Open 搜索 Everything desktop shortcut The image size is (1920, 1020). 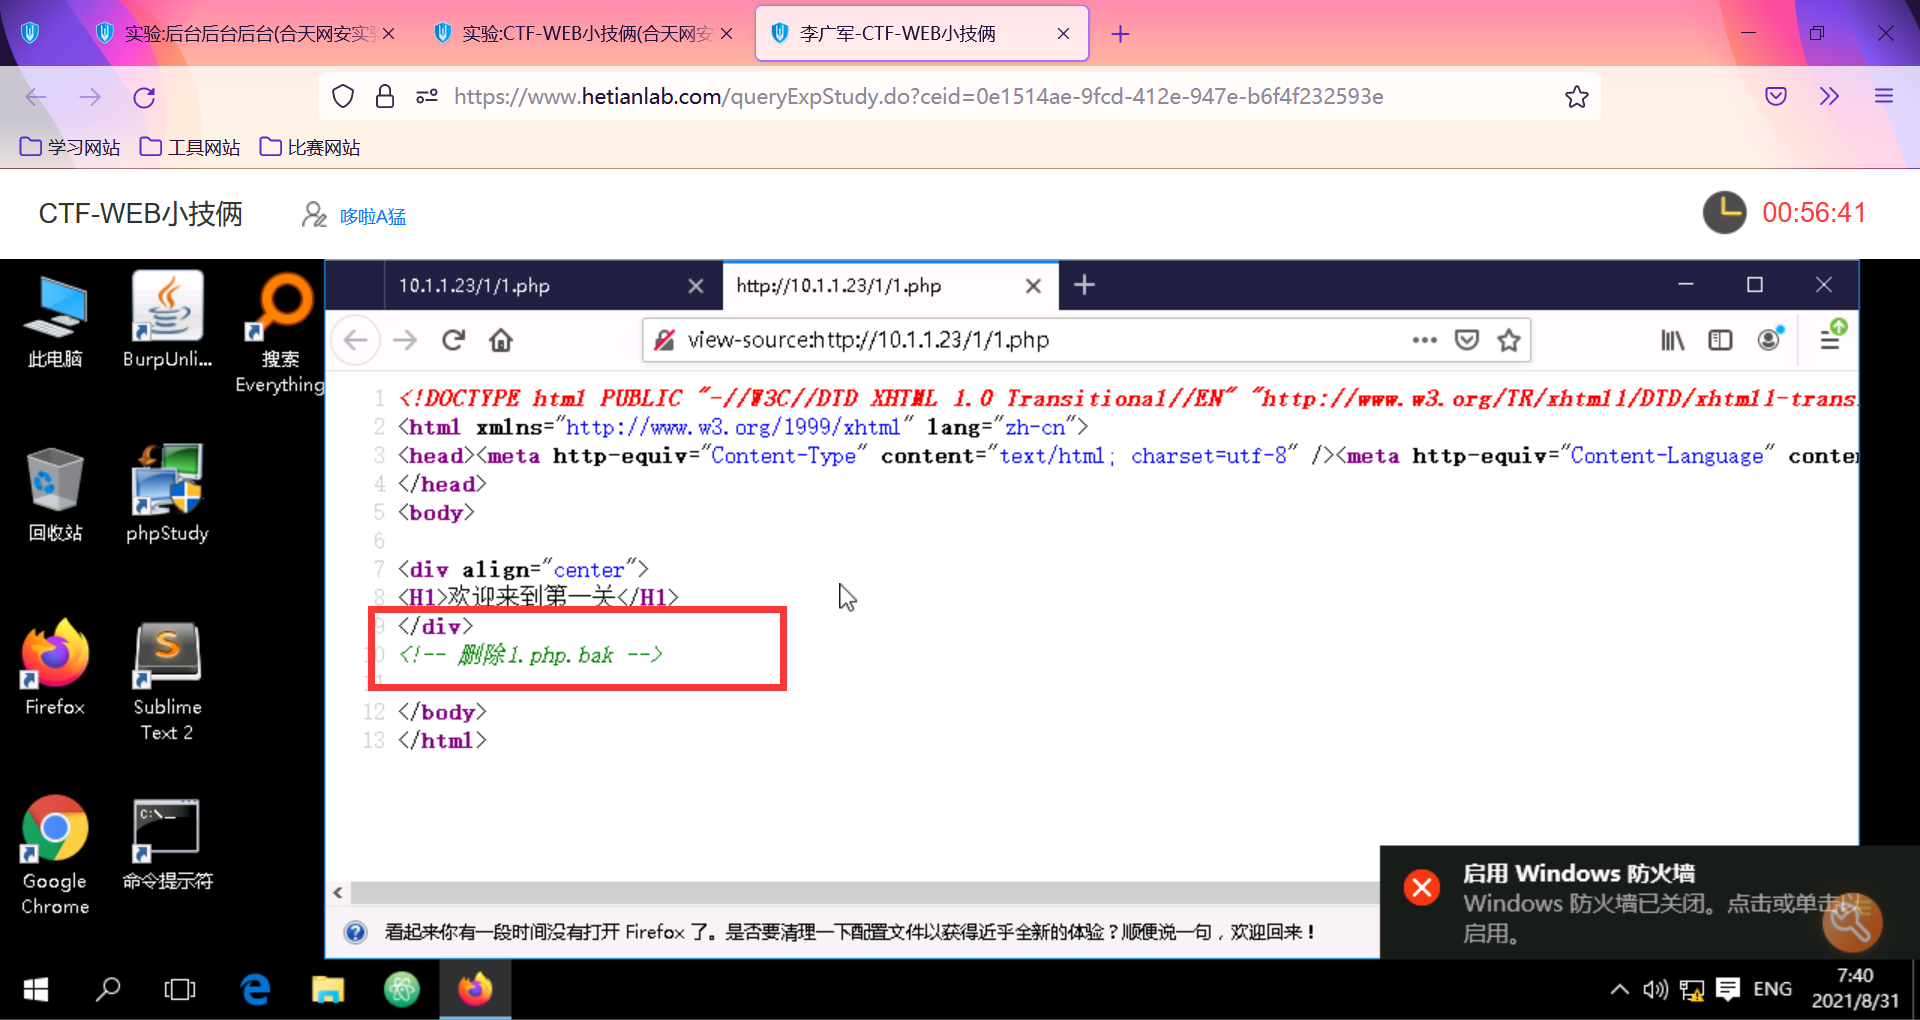(279, 334)
